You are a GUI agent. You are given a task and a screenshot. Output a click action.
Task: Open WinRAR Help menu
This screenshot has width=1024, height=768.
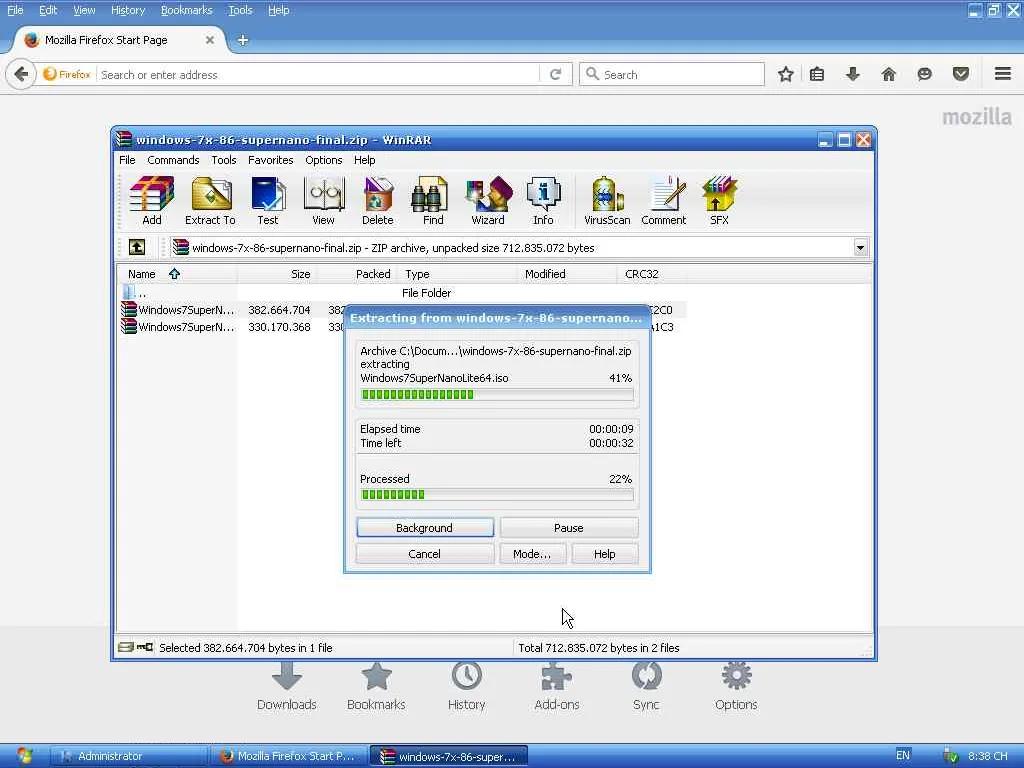coord(364,160)
